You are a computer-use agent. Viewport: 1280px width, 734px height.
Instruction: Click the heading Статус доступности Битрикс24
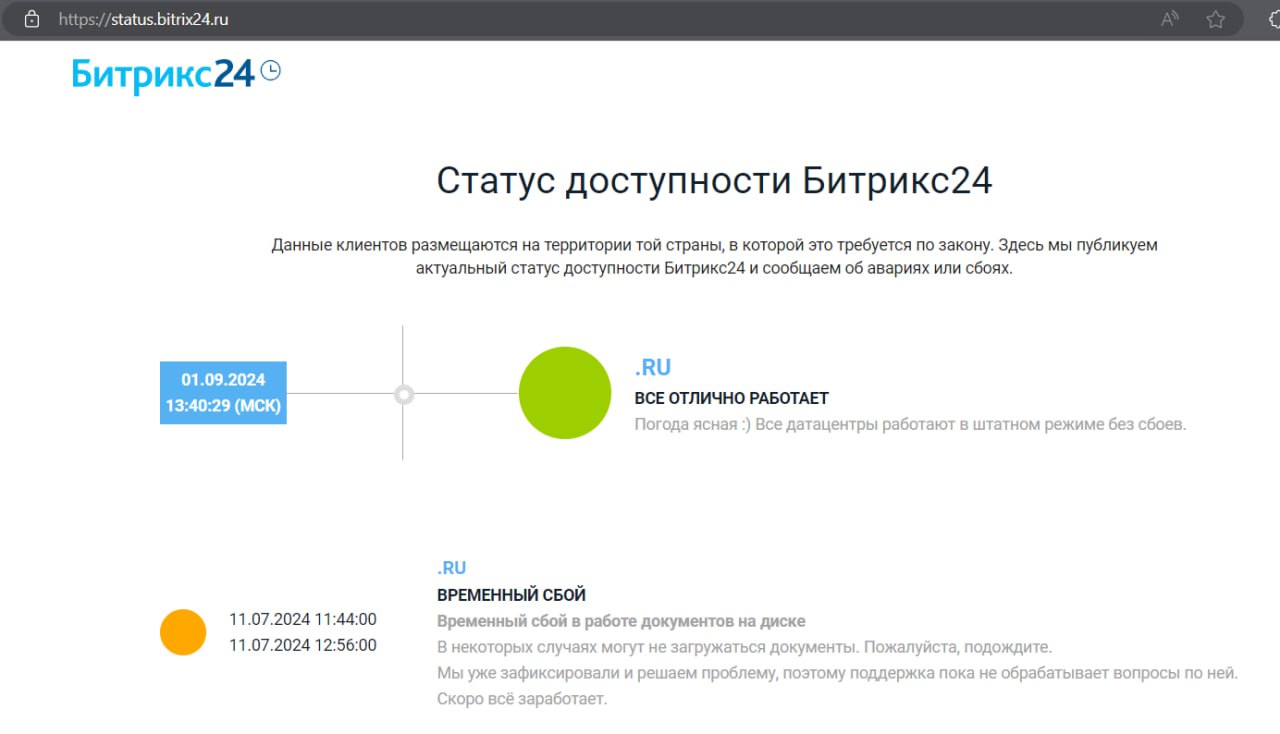click(x=714, y=181)
